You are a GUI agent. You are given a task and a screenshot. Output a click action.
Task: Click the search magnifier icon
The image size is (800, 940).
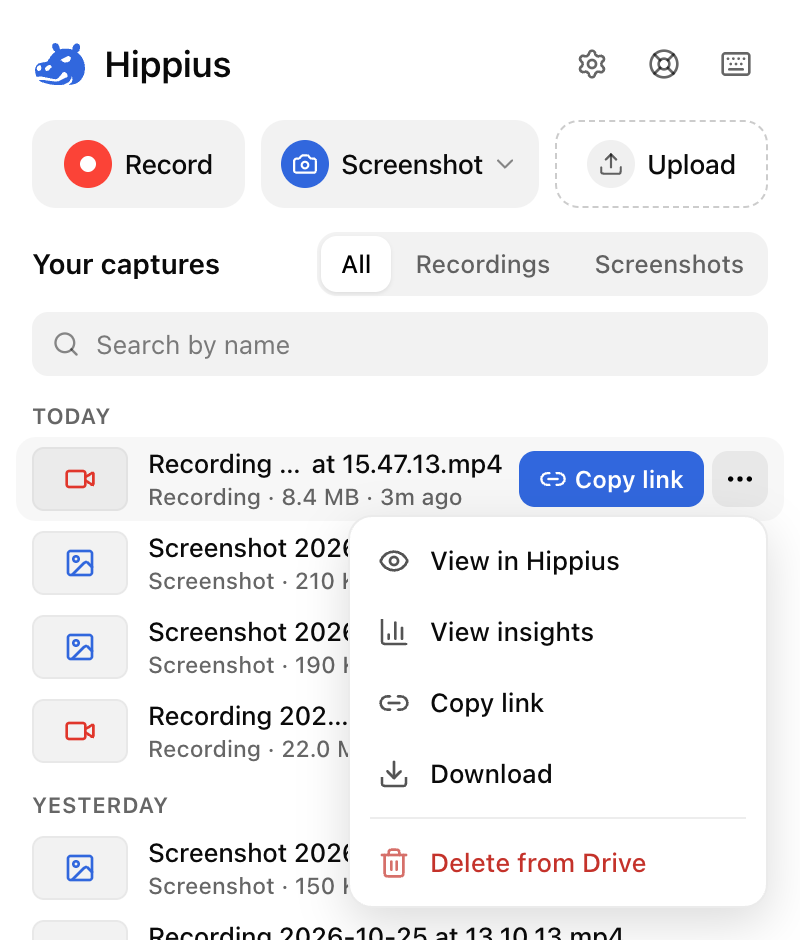tap(66, 344)
